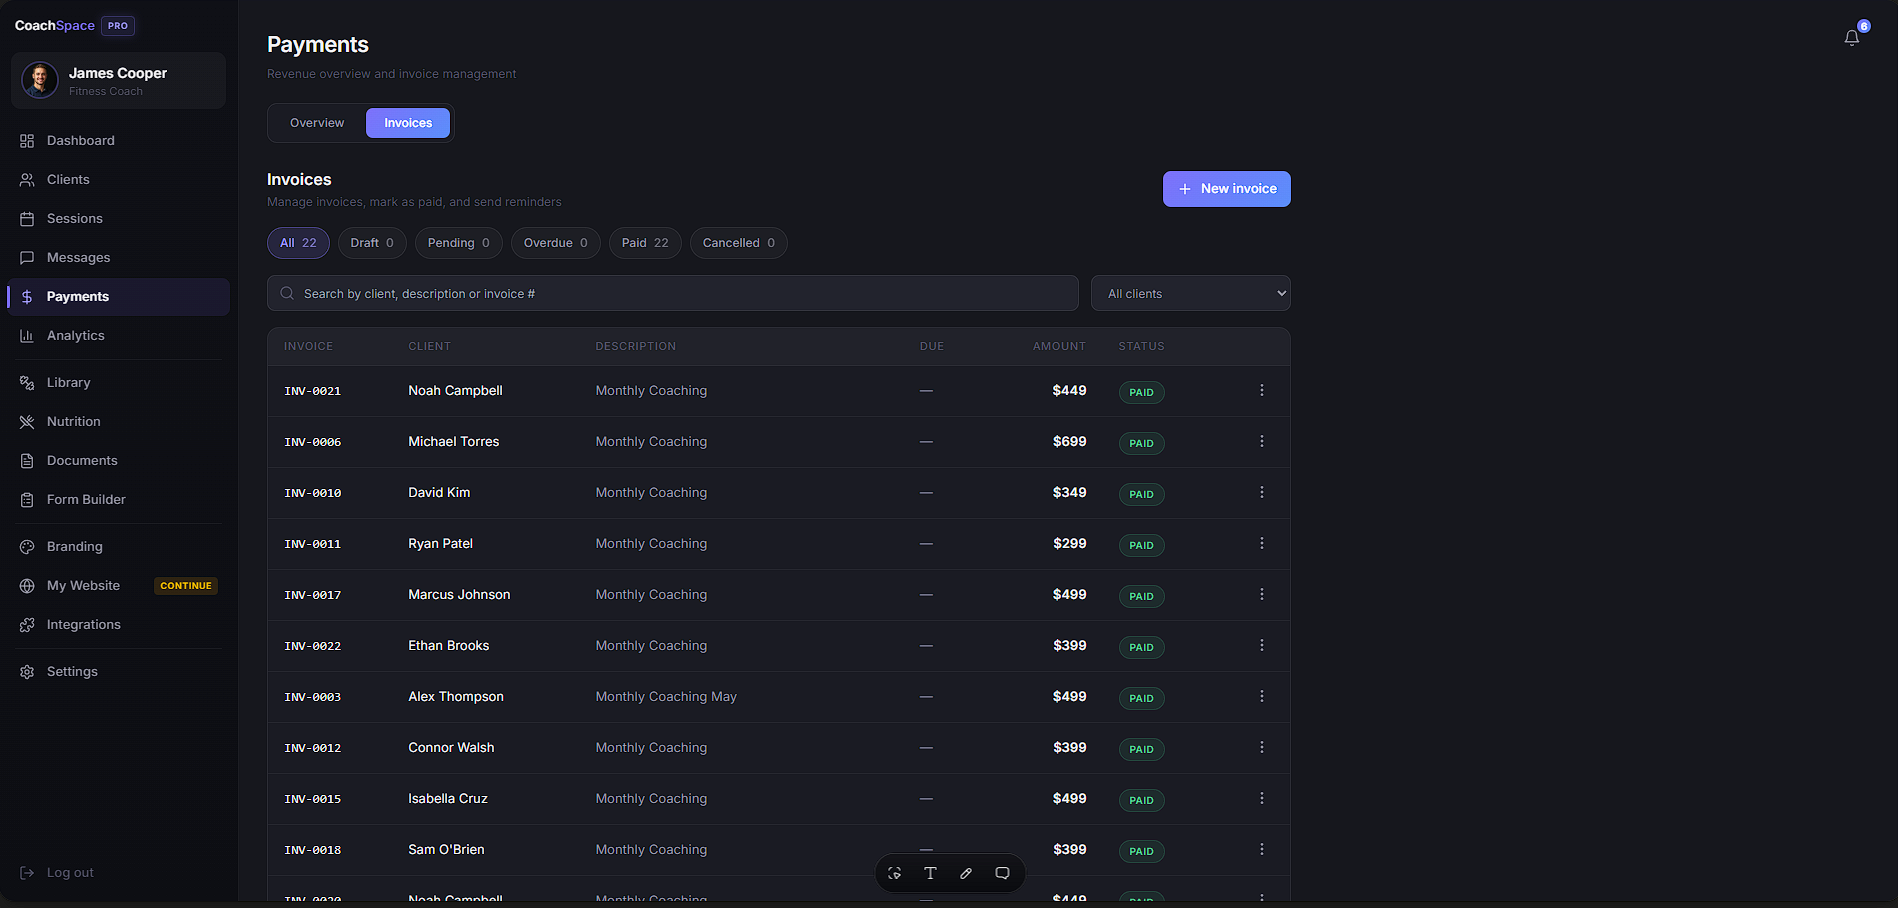The image size is (1898, 908).
Task: Click the Settings gear icon
Action: (27, 672)
